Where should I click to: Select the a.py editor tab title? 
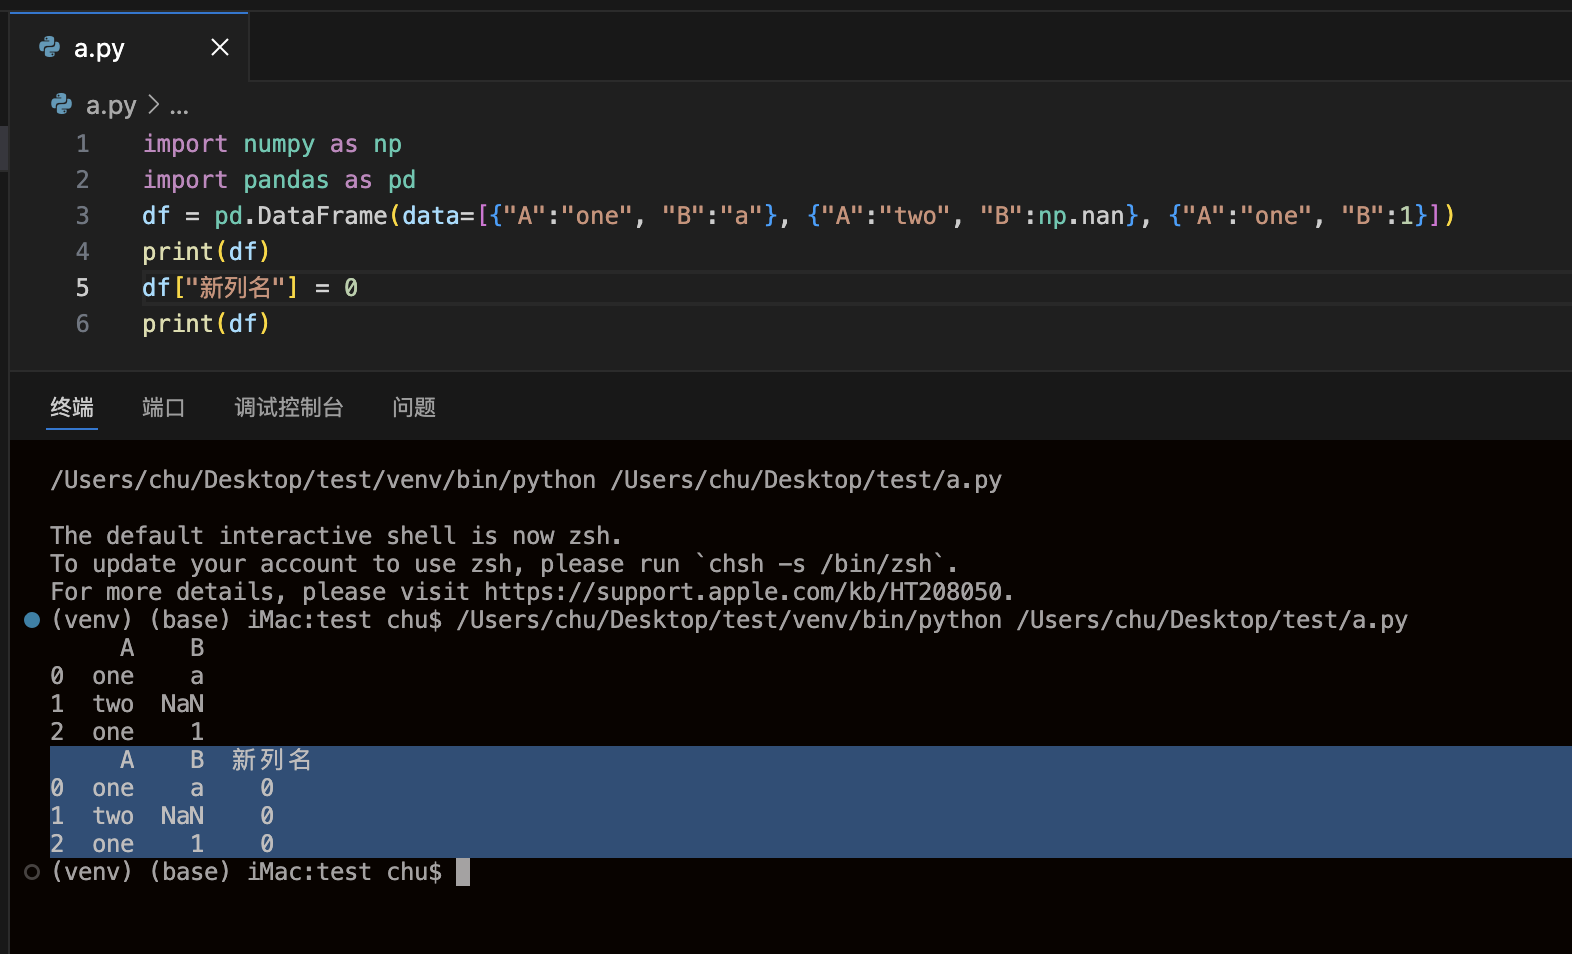[x=99, y=48]
